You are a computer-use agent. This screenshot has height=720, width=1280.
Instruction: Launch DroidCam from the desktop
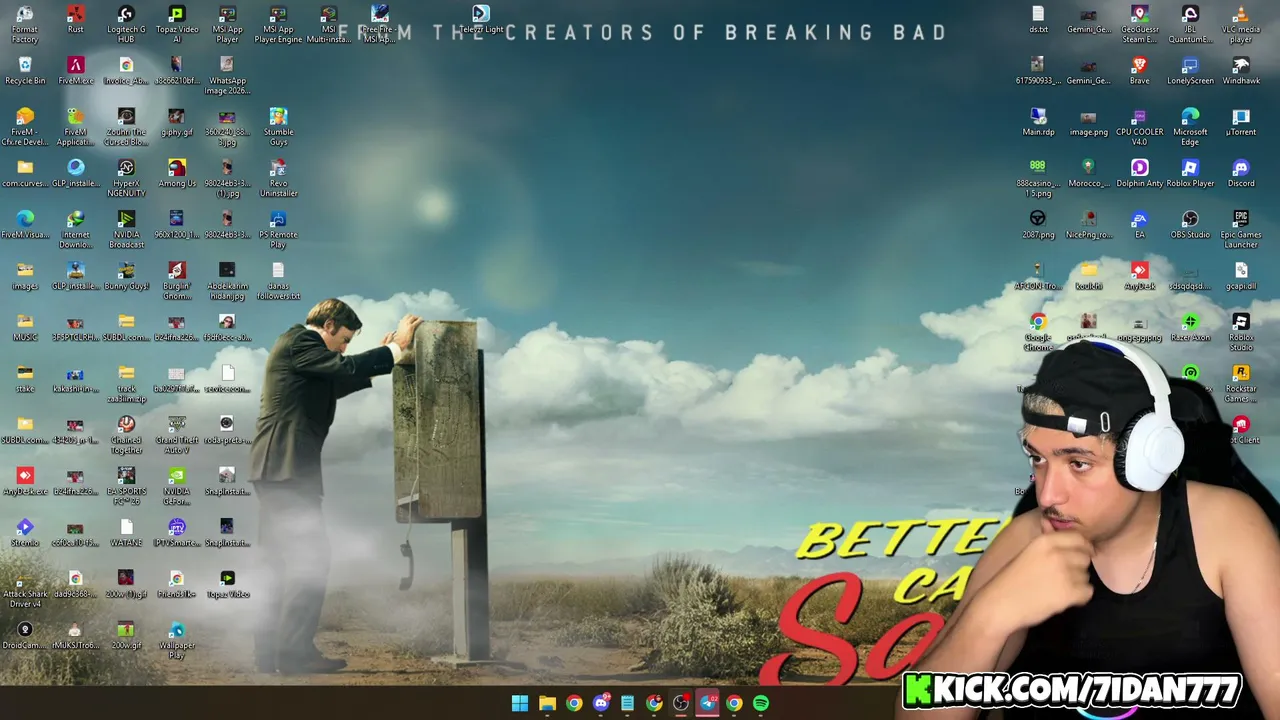(x=25, y=635)
